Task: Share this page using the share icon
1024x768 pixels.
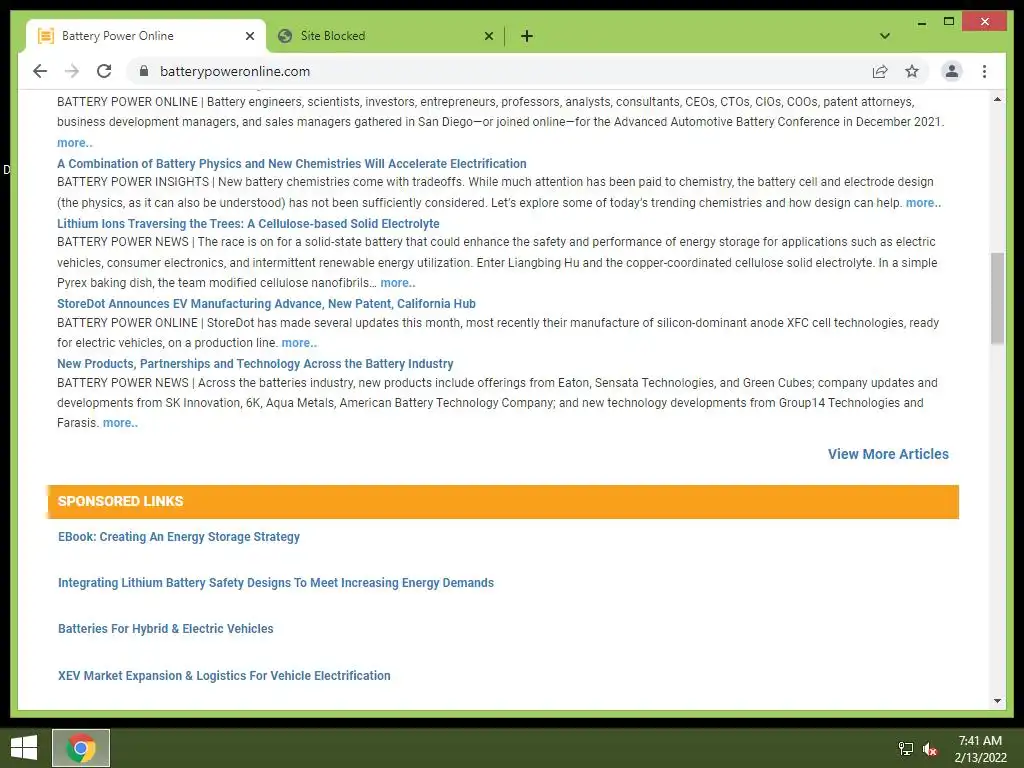Action: tap(880, 71)
